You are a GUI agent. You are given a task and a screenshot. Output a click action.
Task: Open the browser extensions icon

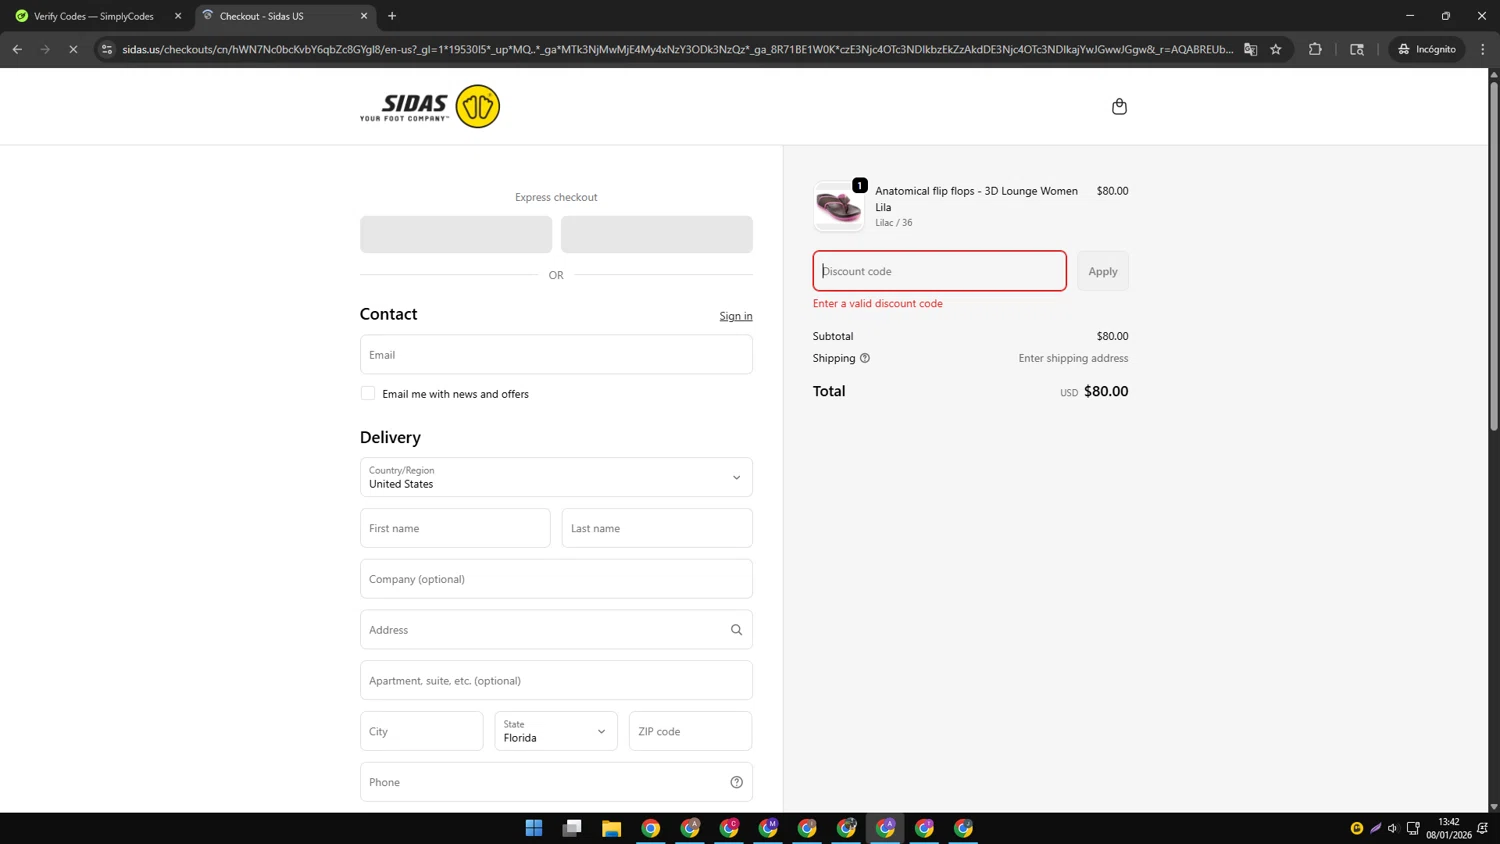tap(1315, 49)
